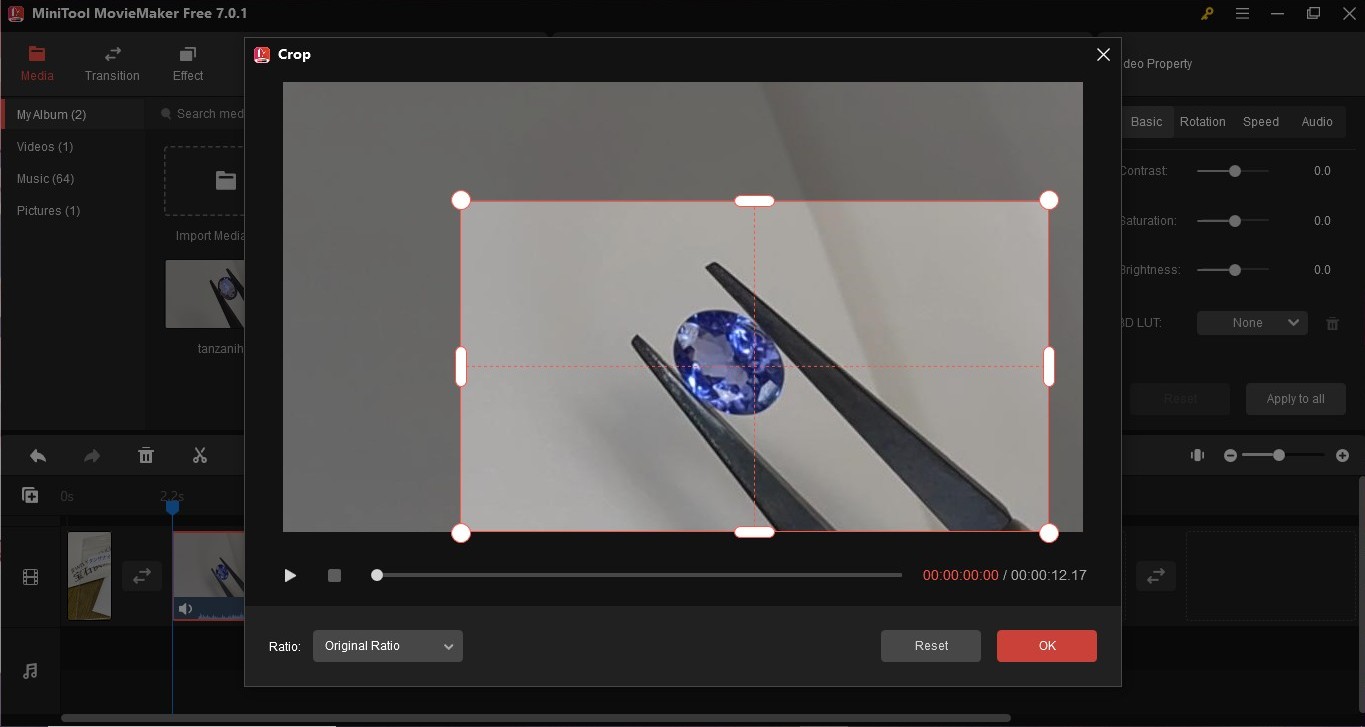Click the undo arrow icon

point(38,456)
